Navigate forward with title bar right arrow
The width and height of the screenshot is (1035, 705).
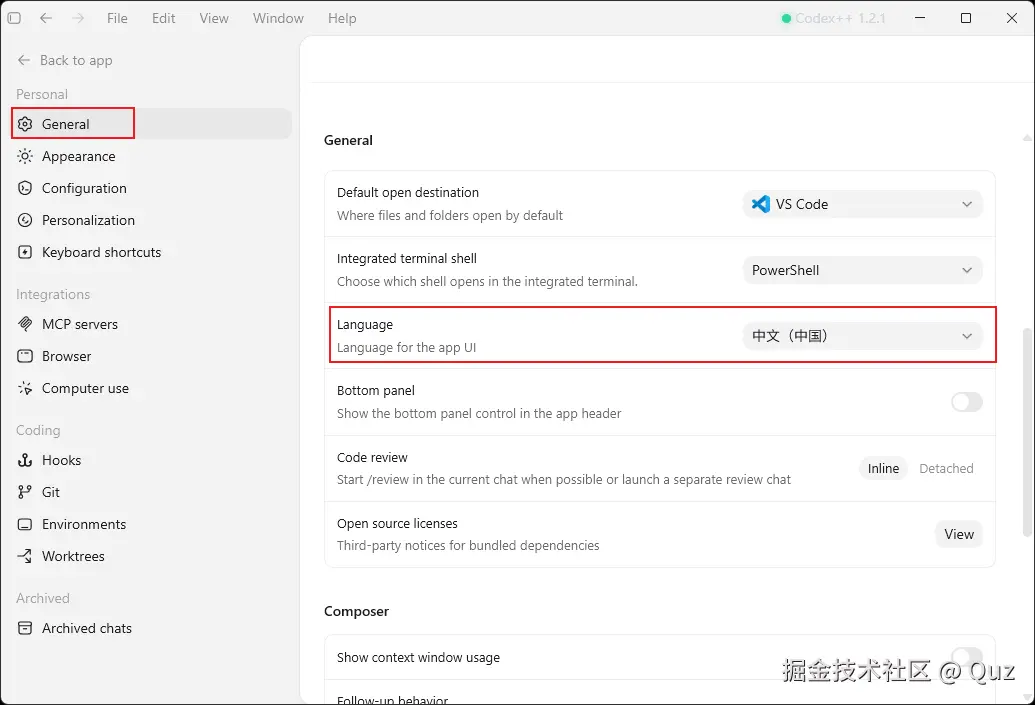(x=78, y=18)
